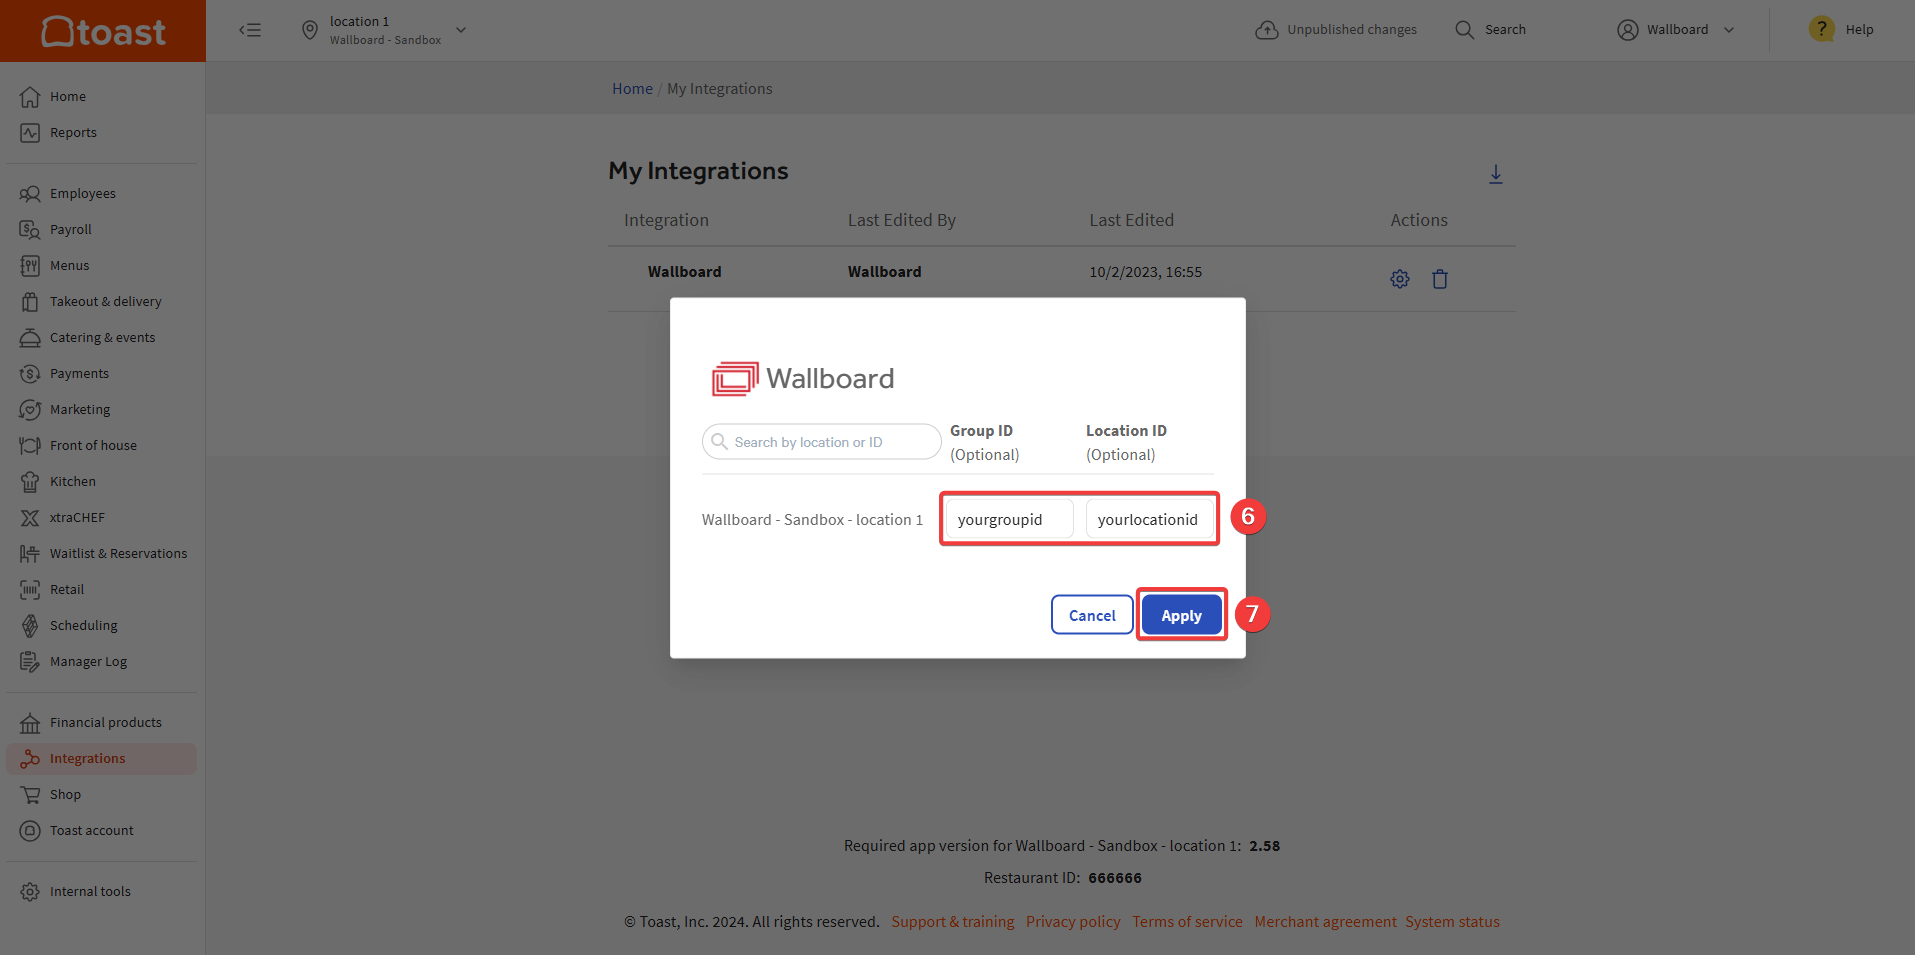This screenshot has height=955, width=1915.
Task: Click the yourlocationid Location ID field
Action: click(1150, 519)
